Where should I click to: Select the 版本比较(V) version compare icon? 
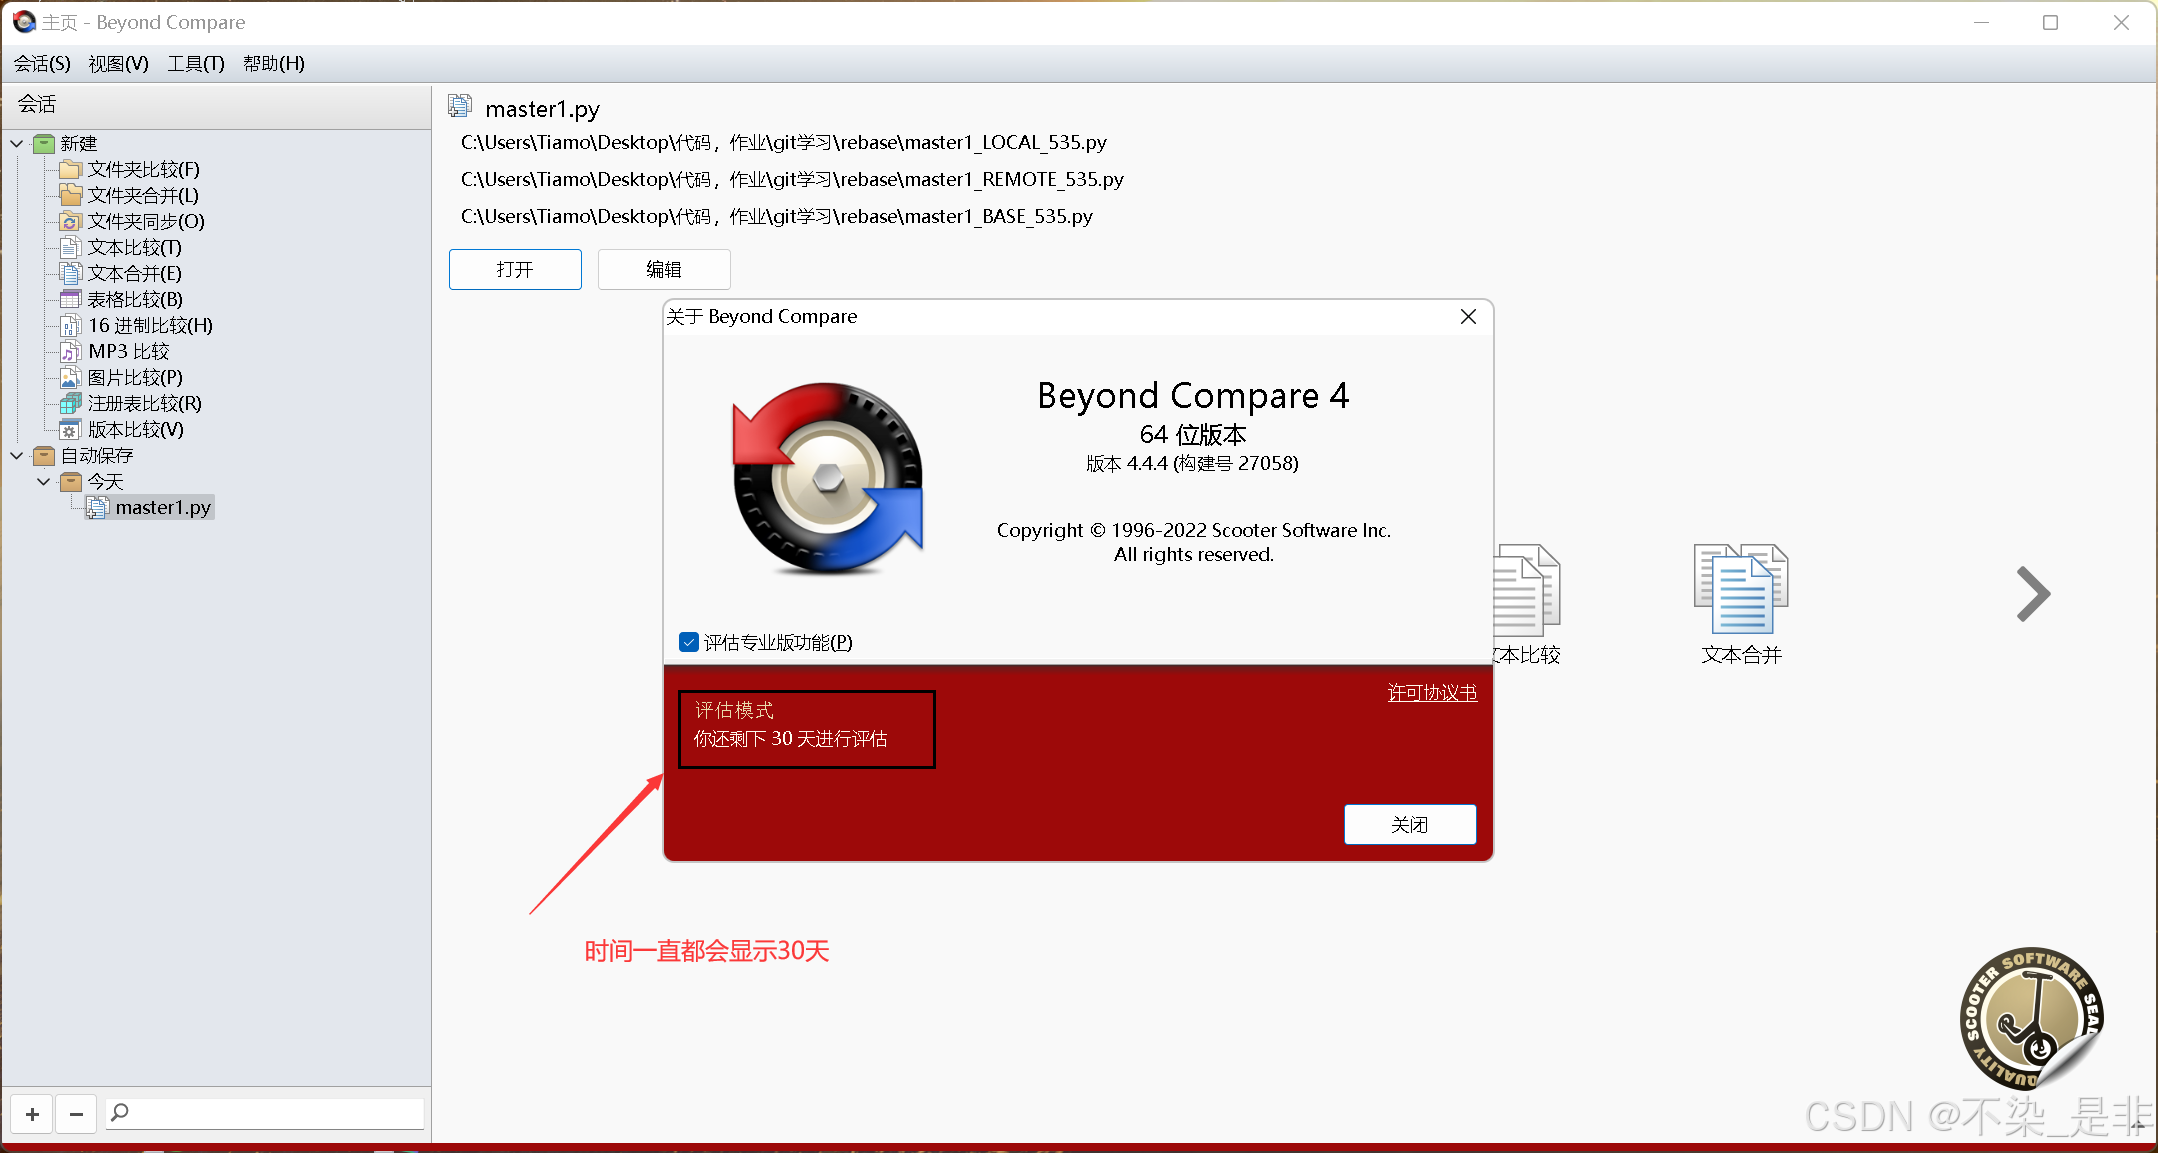70,429
